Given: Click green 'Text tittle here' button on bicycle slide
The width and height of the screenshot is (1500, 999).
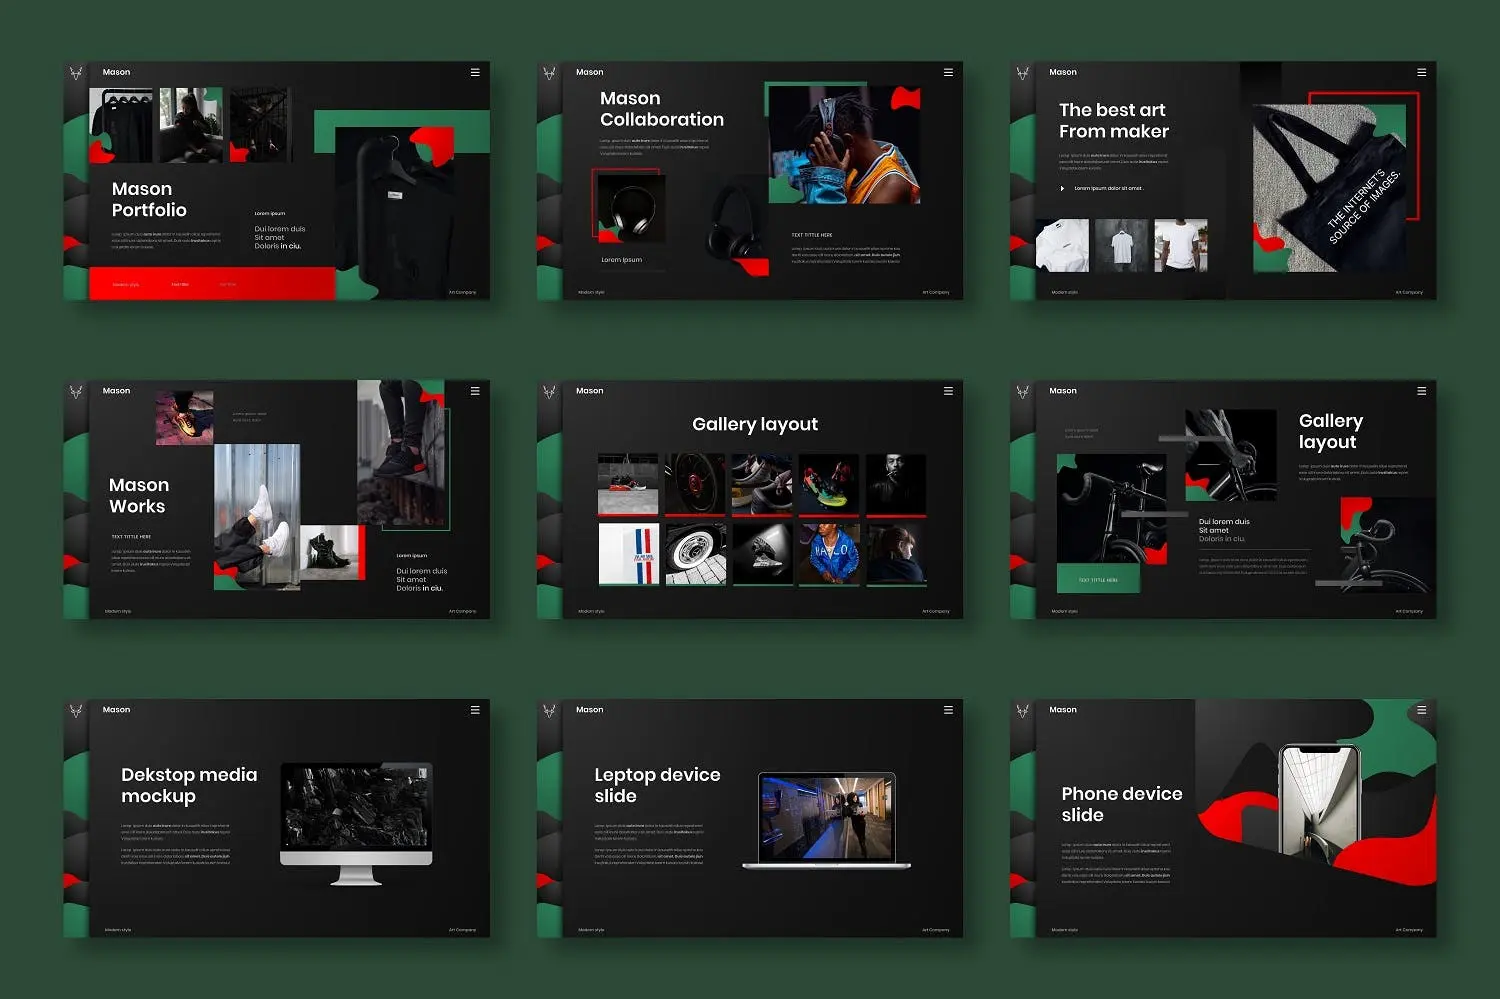Looking at the screenshot, I should pos(1098,579).
